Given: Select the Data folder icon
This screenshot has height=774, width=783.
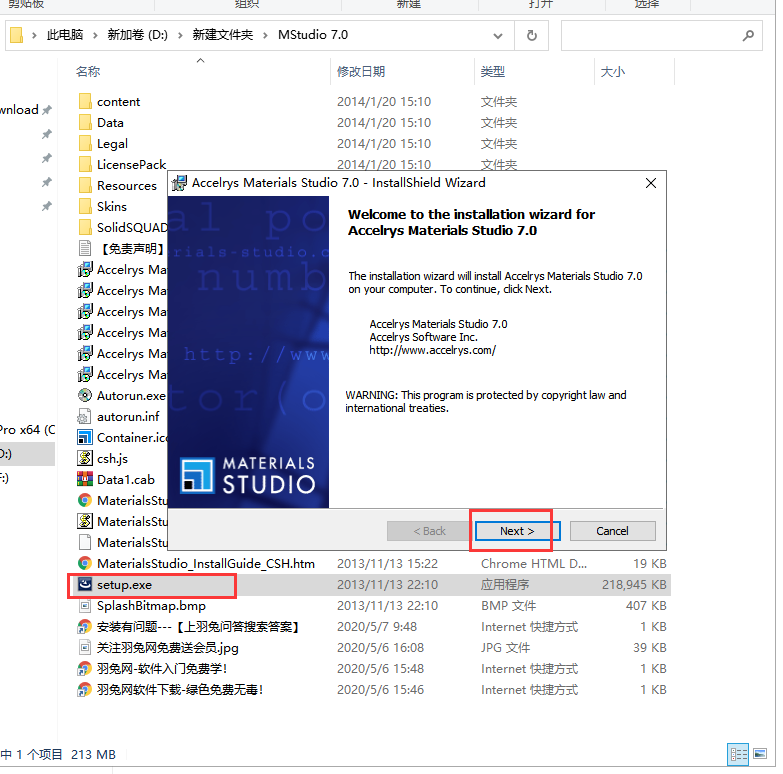Looking at the screenshot, I should (85, 122).
